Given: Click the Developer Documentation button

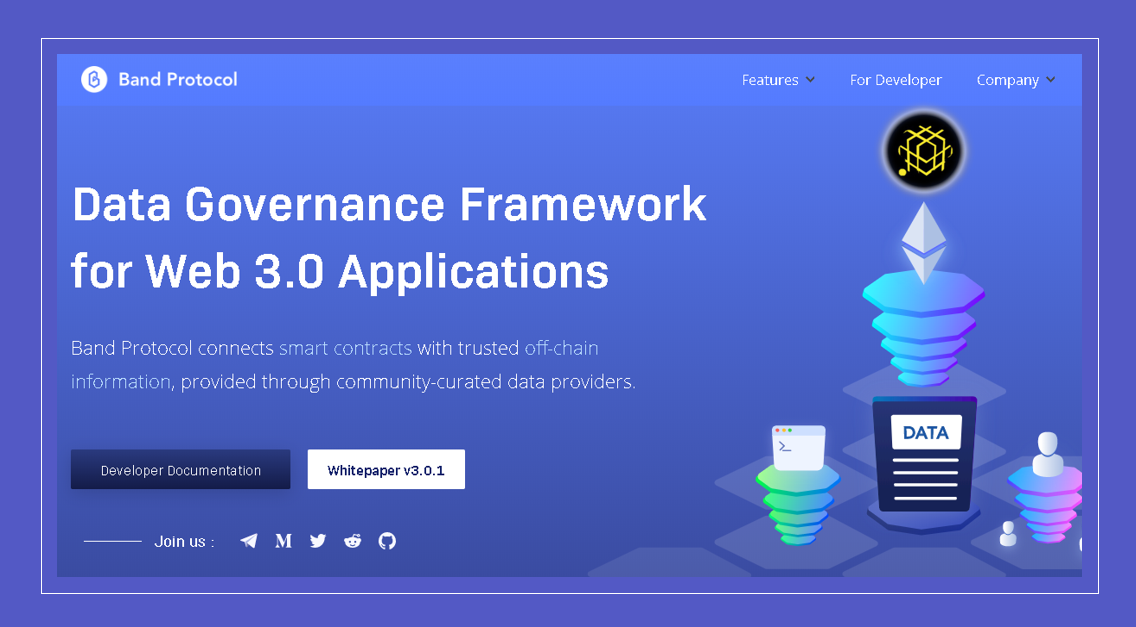Looking at the screenshot, I should point(180,470).
